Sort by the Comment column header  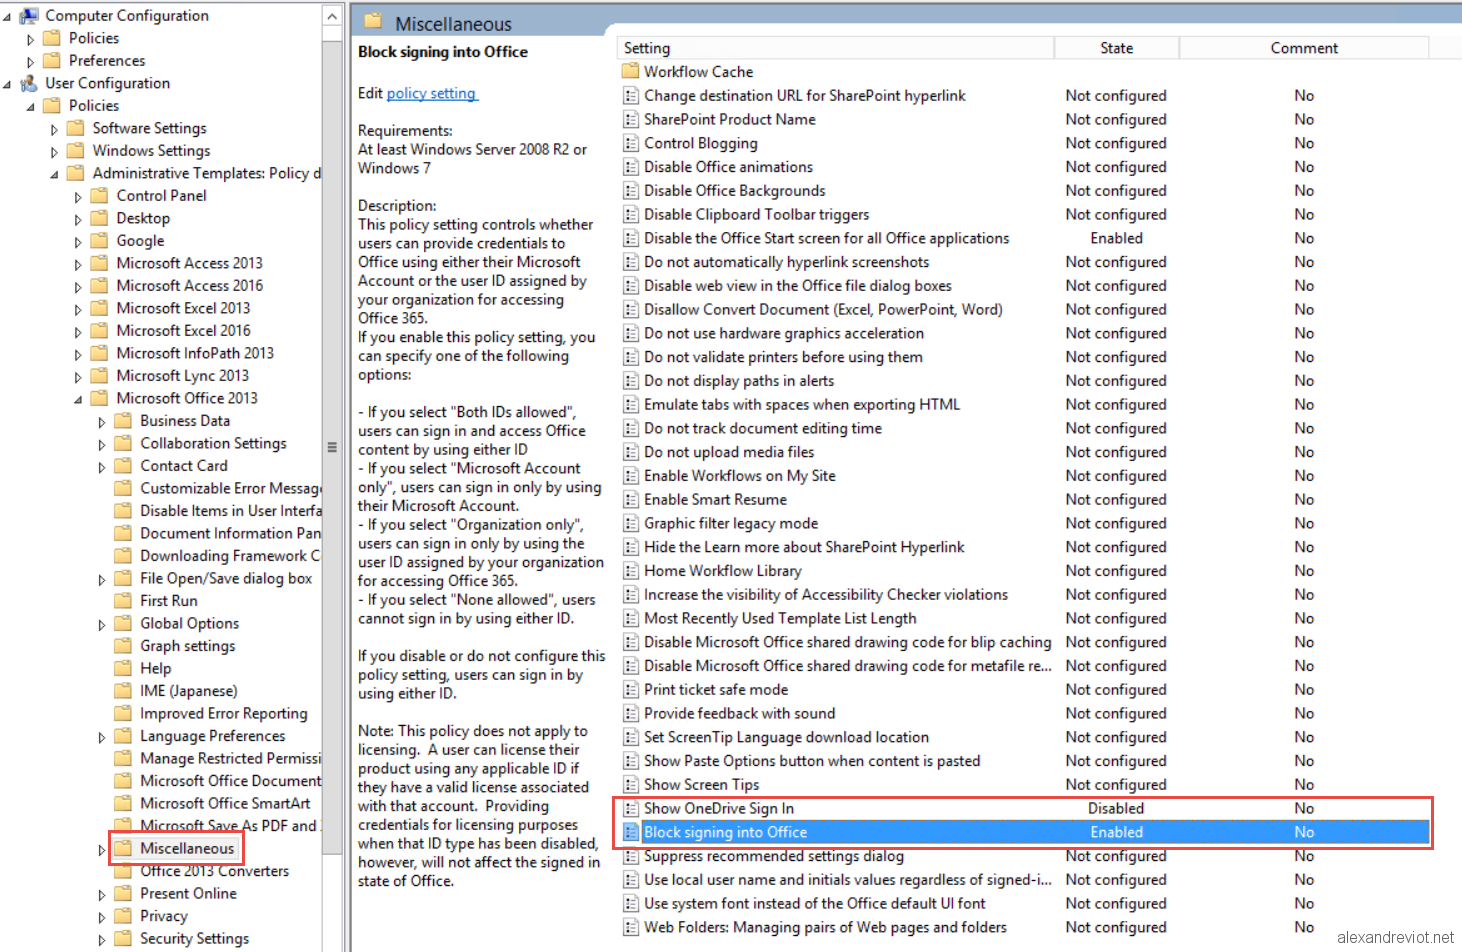coord(1304,48)
